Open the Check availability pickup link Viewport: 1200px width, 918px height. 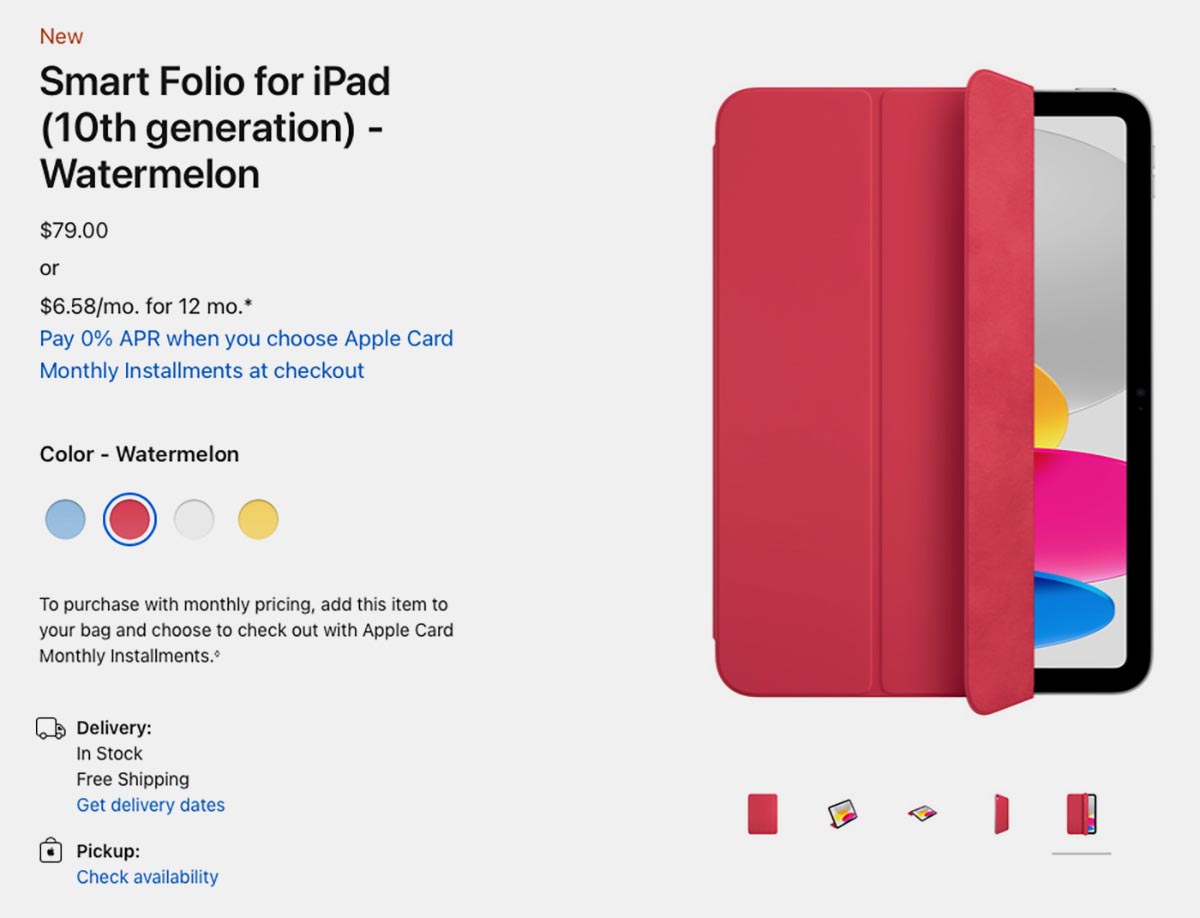147,877
